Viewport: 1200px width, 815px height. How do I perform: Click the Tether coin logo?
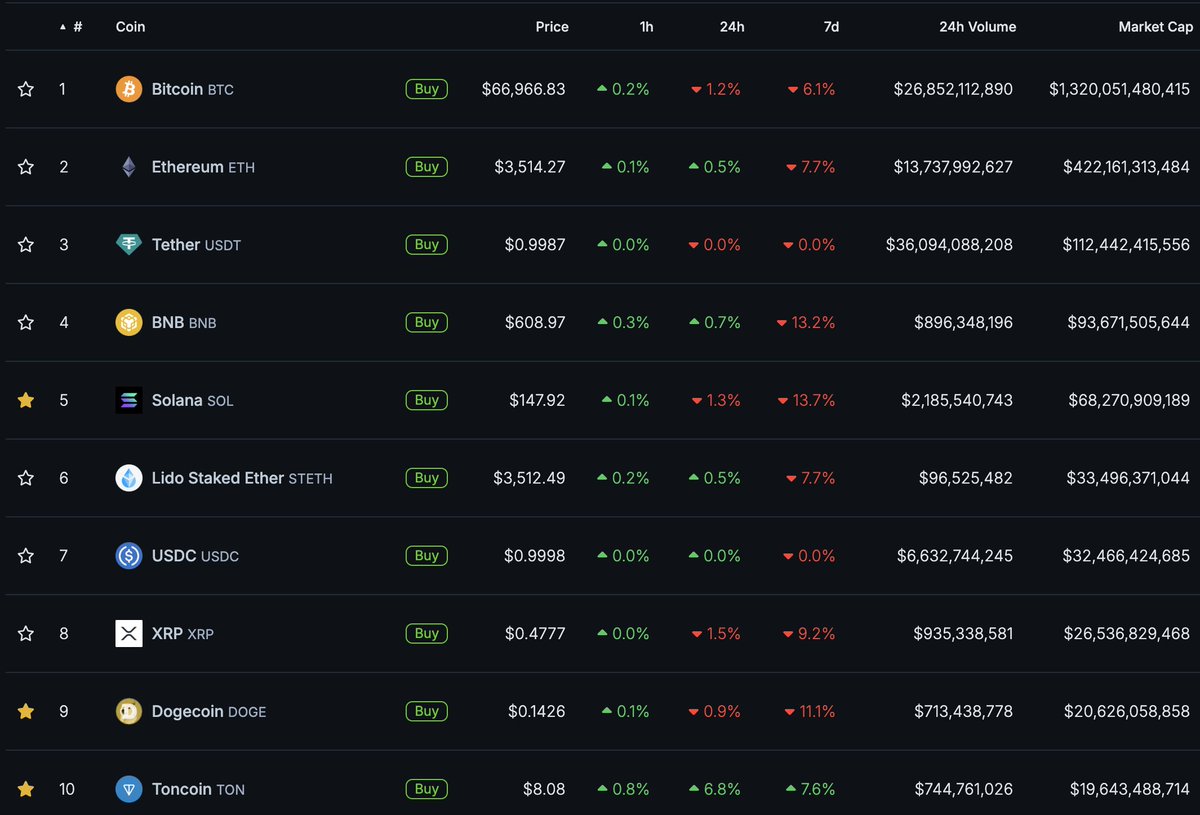129,244
